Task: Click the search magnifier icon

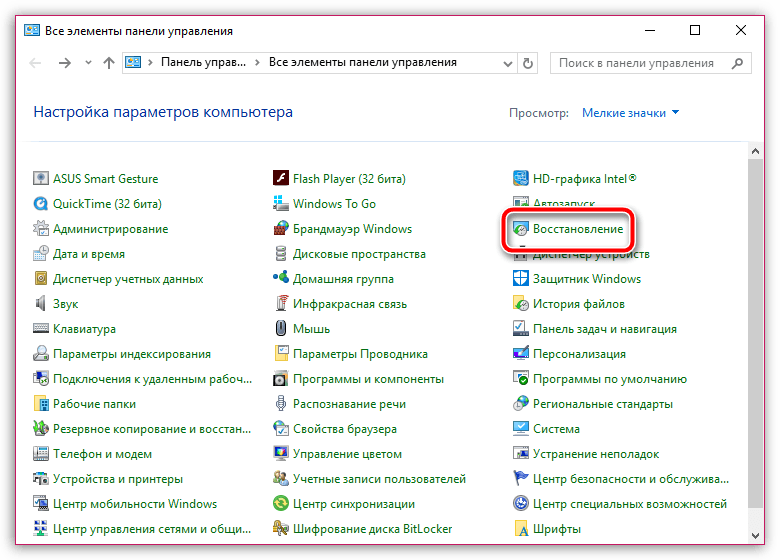Action: (x=737, y=63)
